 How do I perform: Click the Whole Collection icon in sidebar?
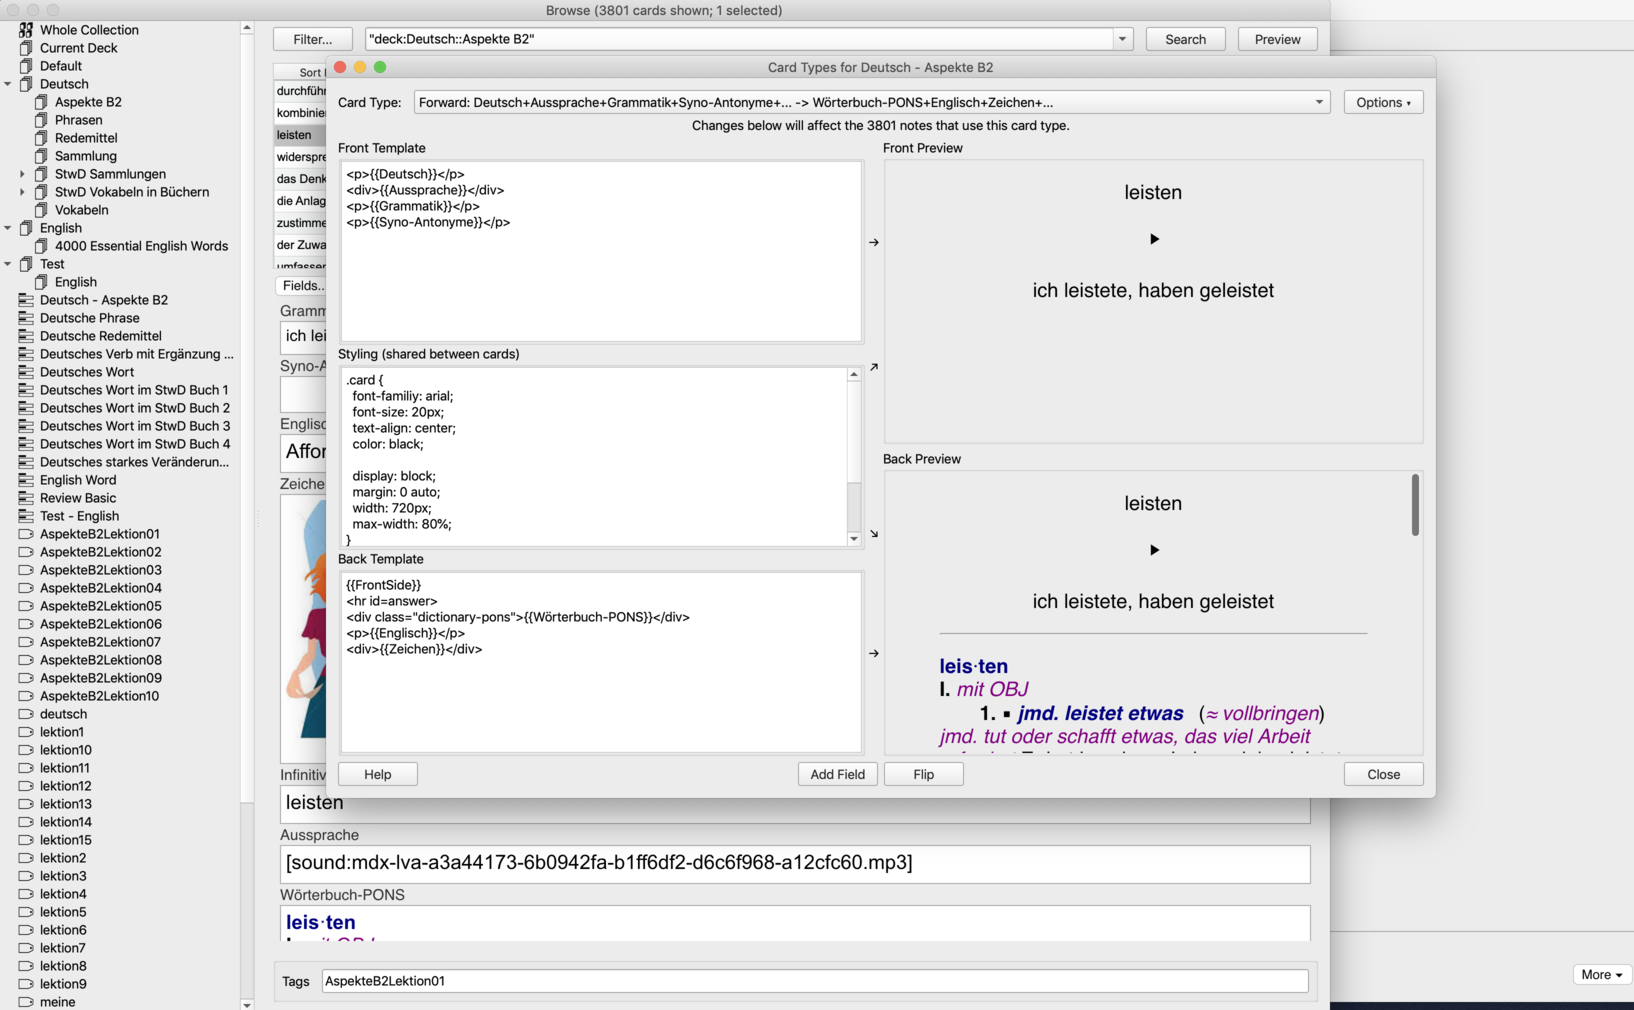tap(26, 30)
